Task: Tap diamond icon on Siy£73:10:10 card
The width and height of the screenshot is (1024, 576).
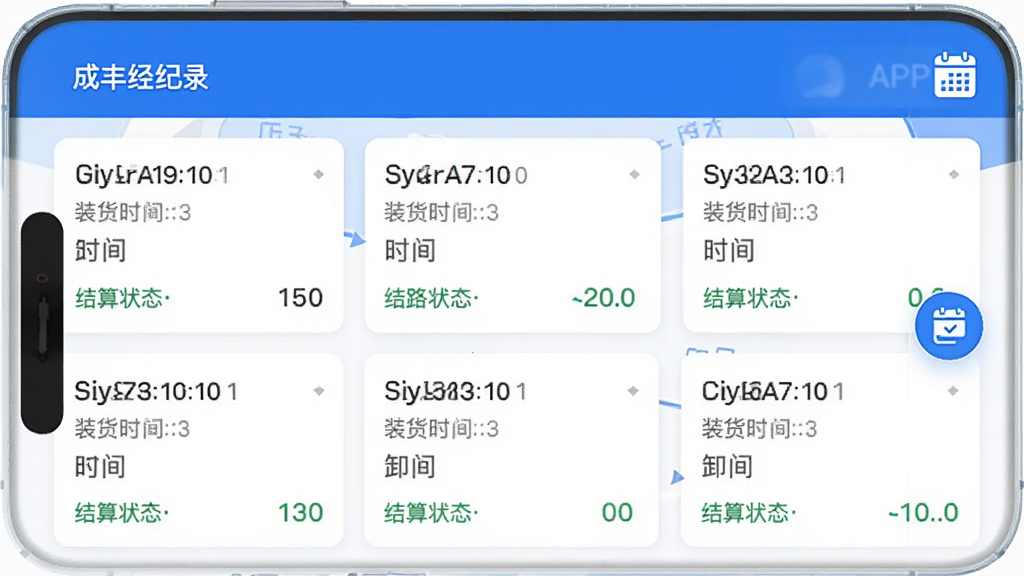Action: coord(319,391)
